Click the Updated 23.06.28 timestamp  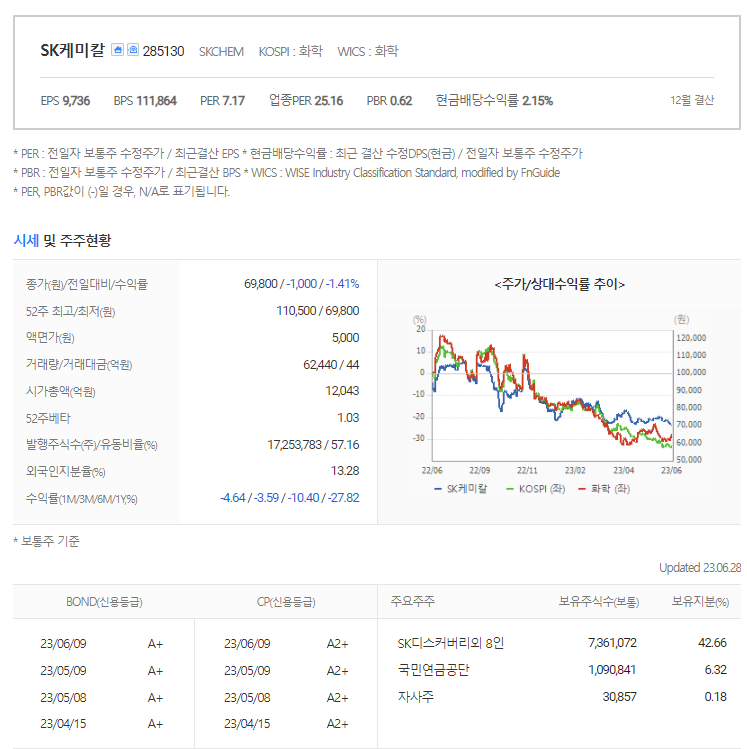pyautogui.click(x=700, y=567)
